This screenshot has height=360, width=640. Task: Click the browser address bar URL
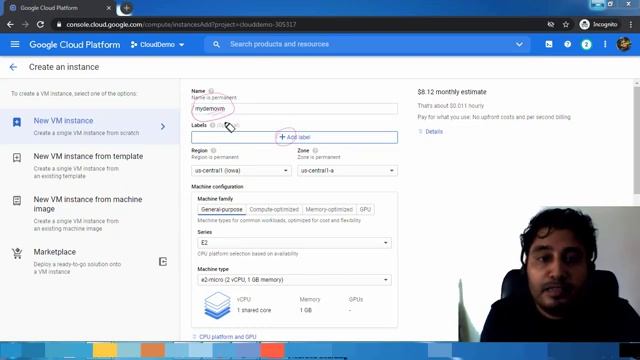(x=181, y=24)
